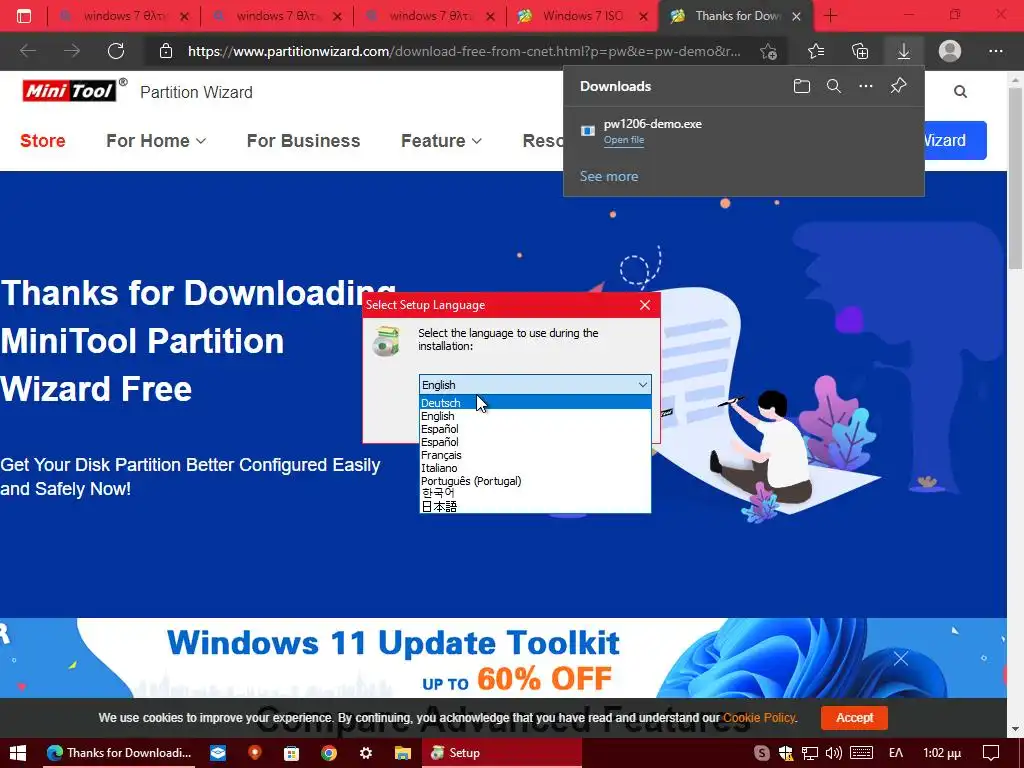
Task: Click the Edge taskbar window button
Action: coord(120,753)
